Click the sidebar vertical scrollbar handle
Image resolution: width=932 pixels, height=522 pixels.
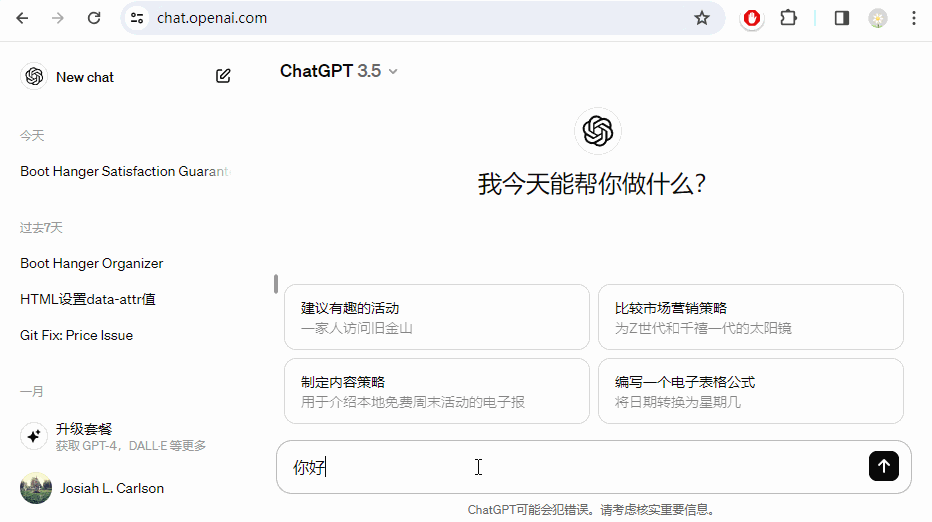pos(276,284)
